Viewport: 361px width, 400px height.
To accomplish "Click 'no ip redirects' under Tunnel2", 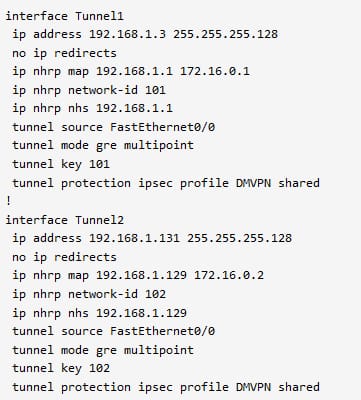I will (x=64, y=257).
